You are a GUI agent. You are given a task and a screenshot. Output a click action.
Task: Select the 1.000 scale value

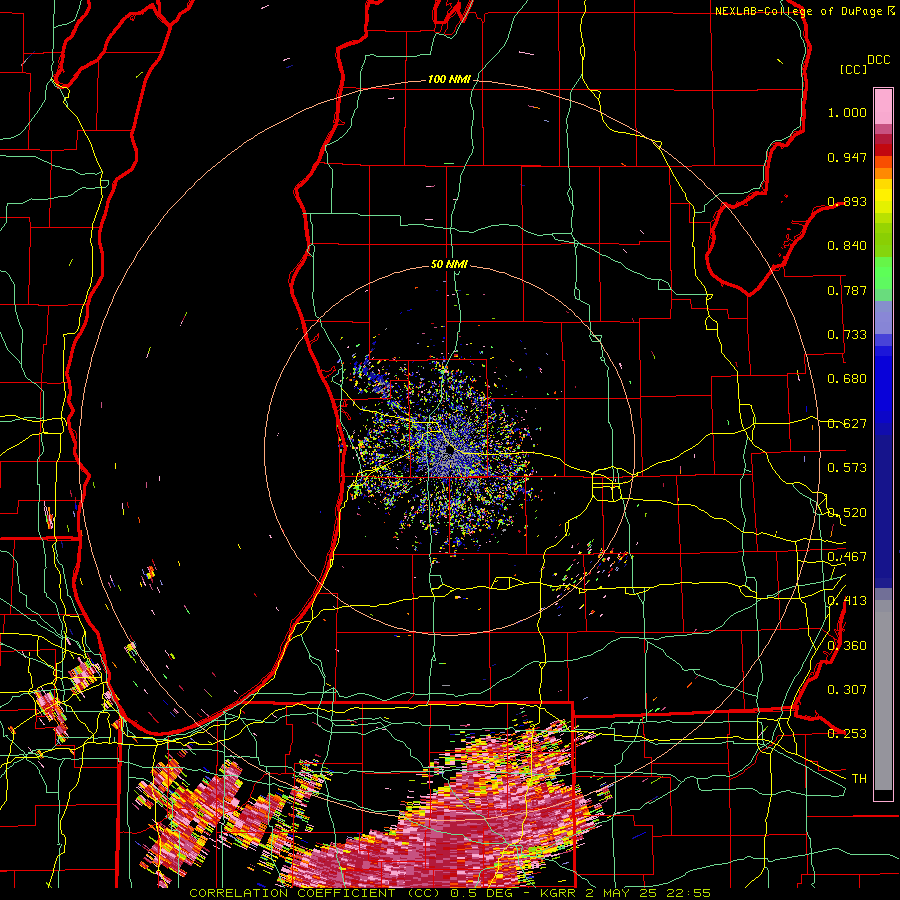click(x=847, y=112)
